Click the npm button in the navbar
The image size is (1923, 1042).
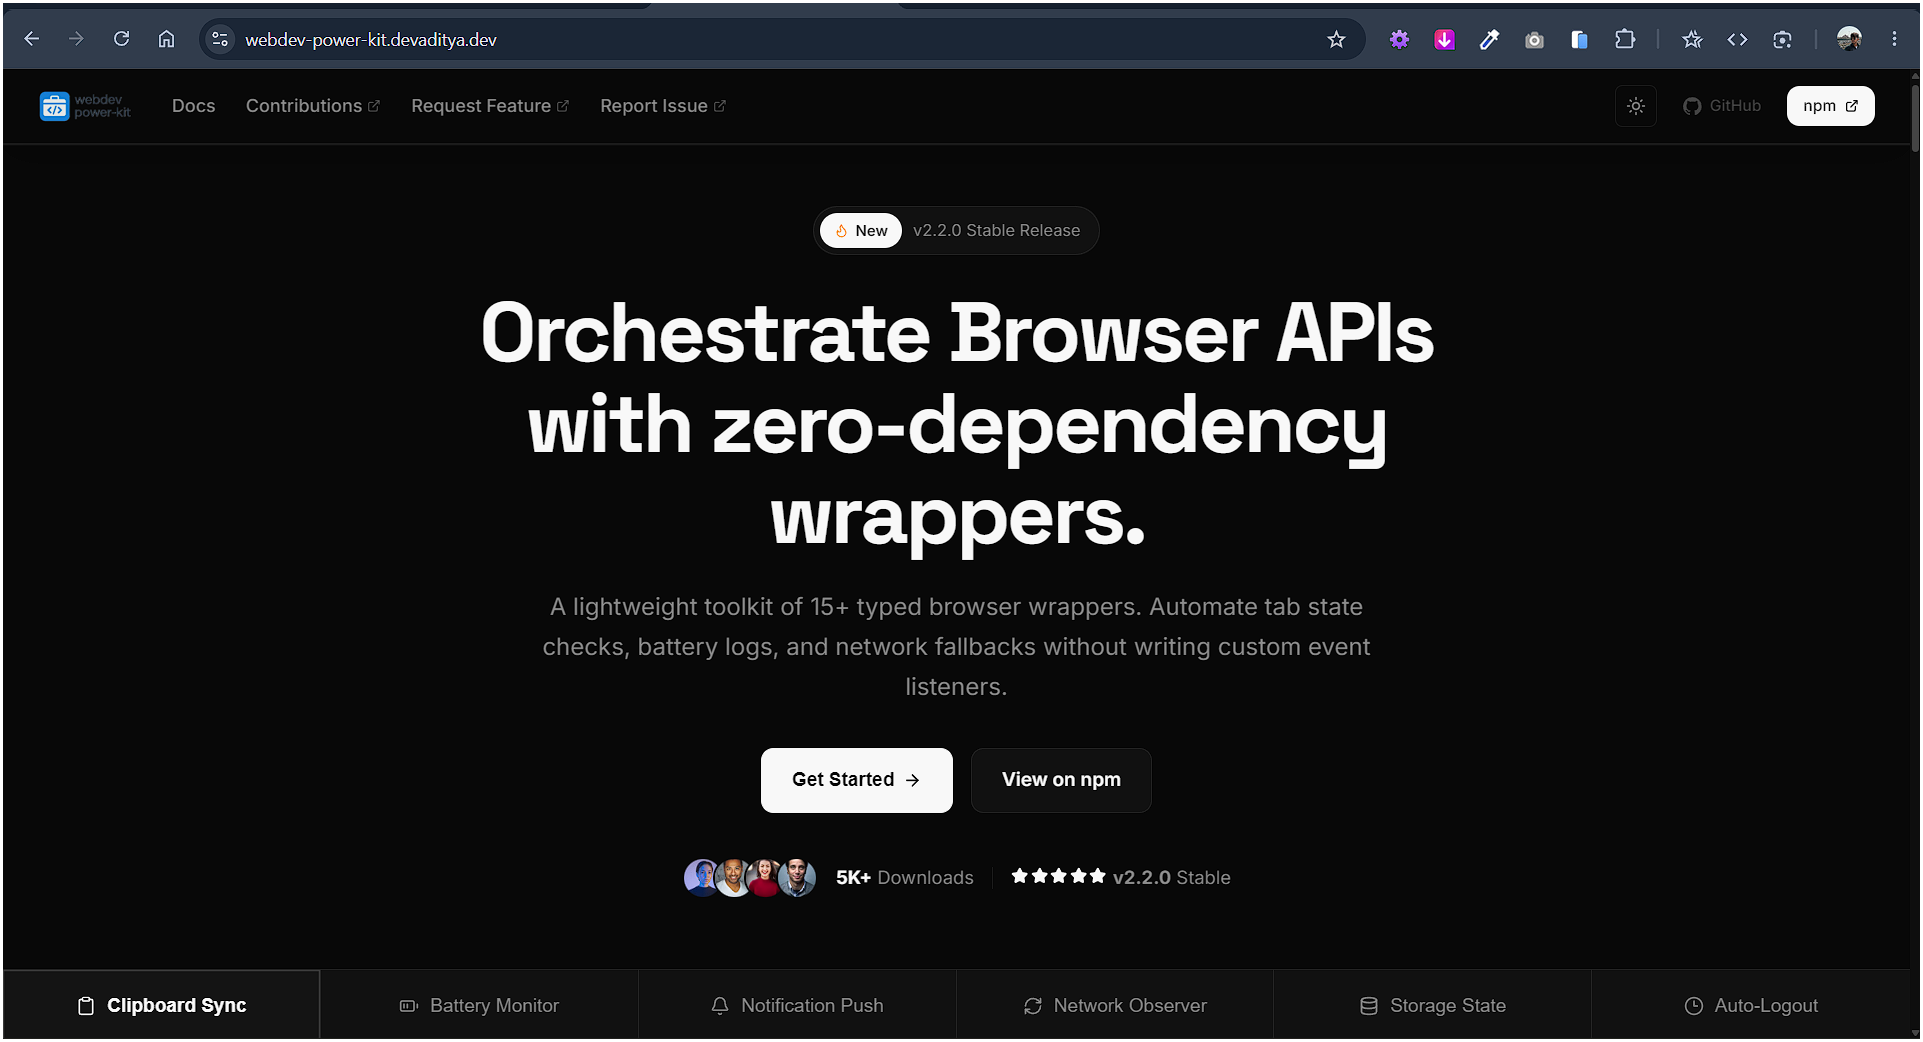pos(1830,106)
